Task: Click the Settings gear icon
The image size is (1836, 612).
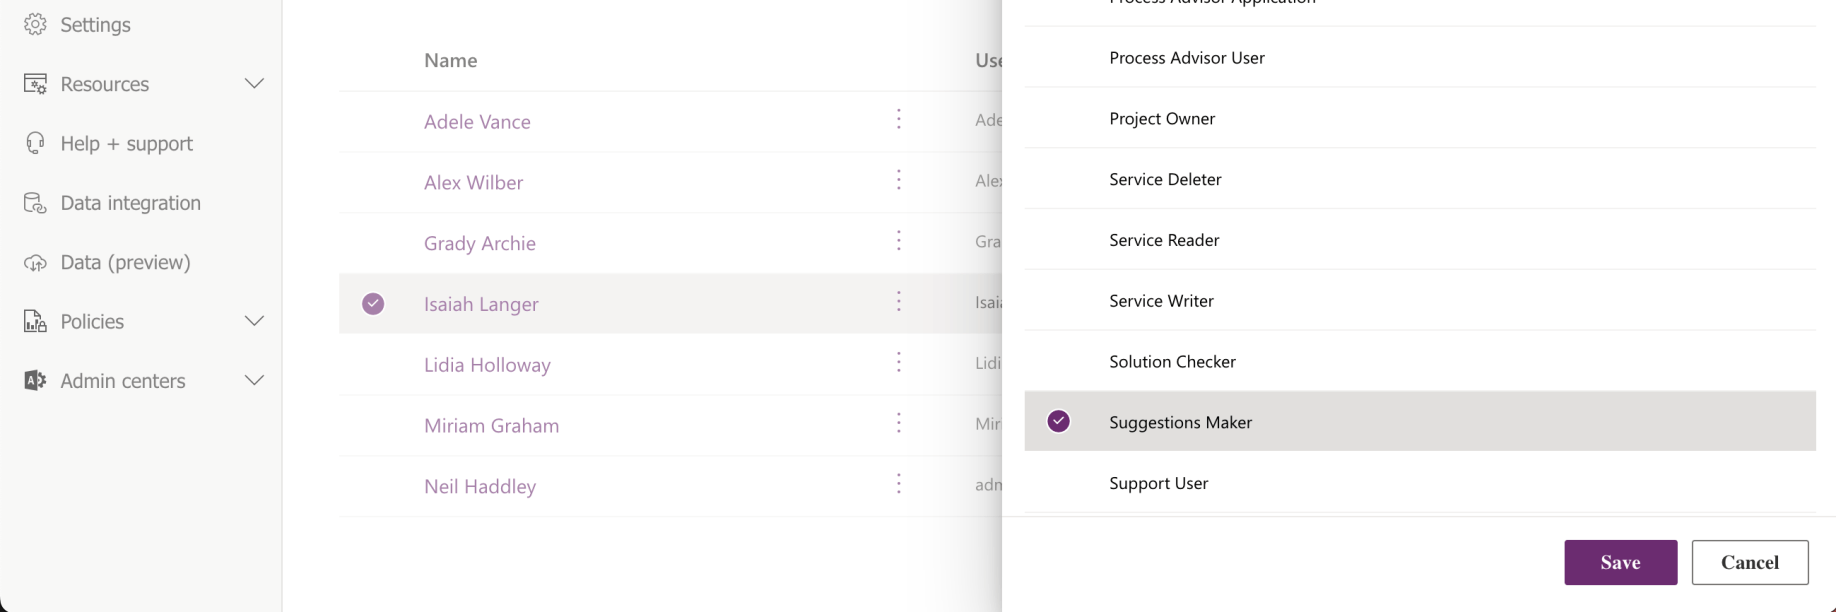Action: tap(35, 24)
